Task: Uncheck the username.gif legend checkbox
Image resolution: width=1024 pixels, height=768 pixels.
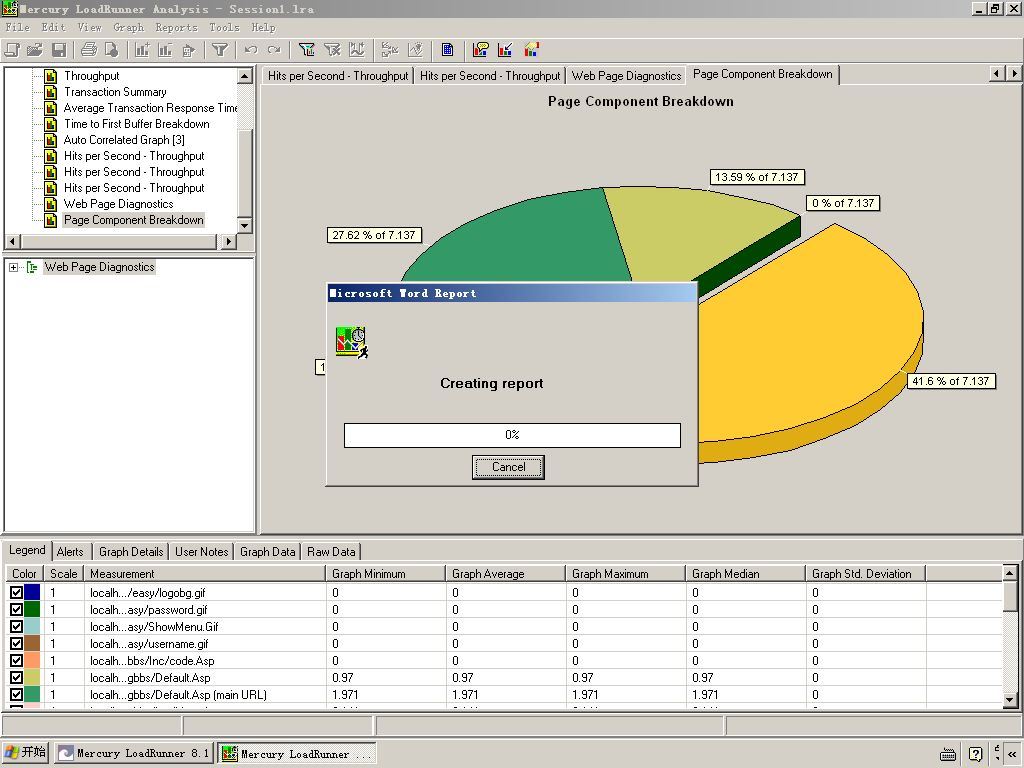Action: click(x=16, y=643)
